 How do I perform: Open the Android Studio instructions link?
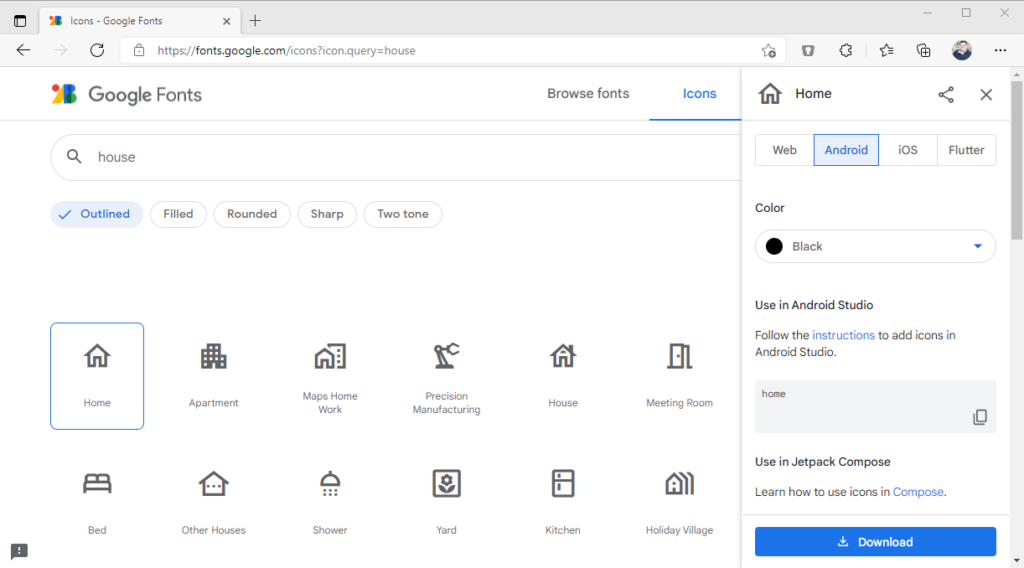(x=843, y=335)
